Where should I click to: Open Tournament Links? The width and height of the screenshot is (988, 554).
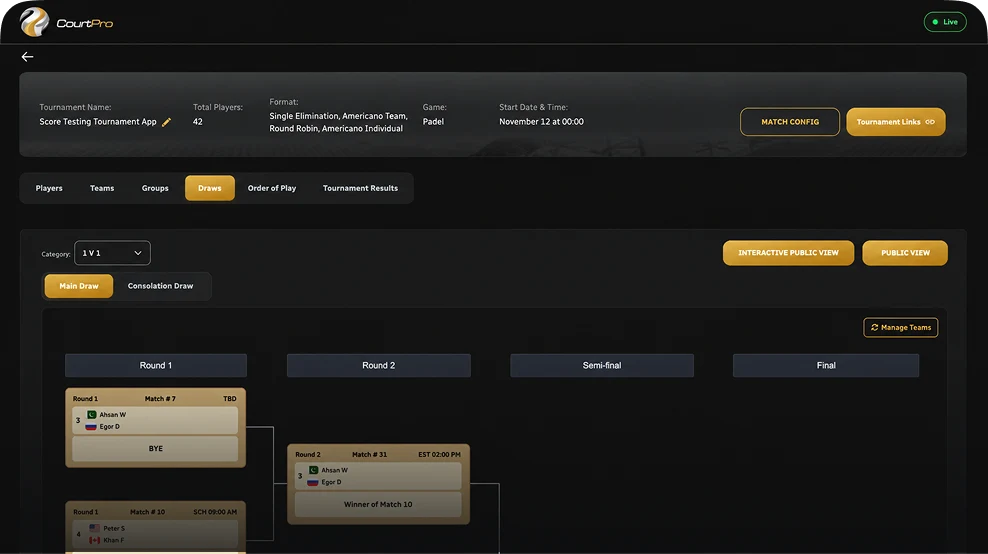coord(895,122)
